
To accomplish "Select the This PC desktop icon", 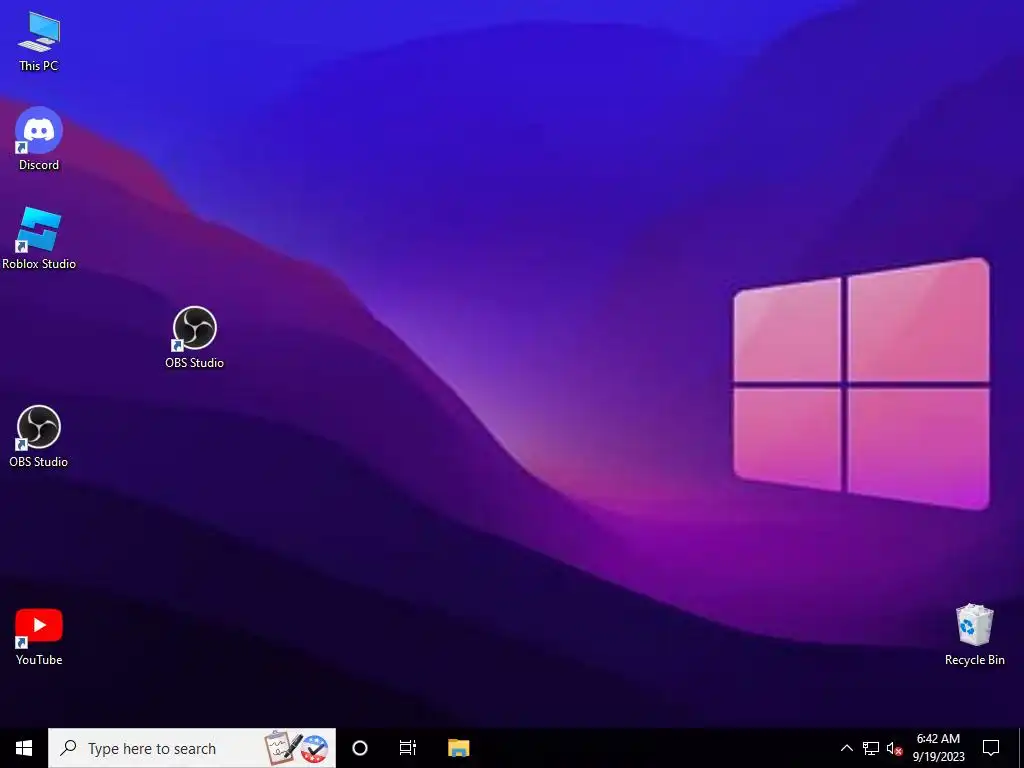I will point(39,40).
